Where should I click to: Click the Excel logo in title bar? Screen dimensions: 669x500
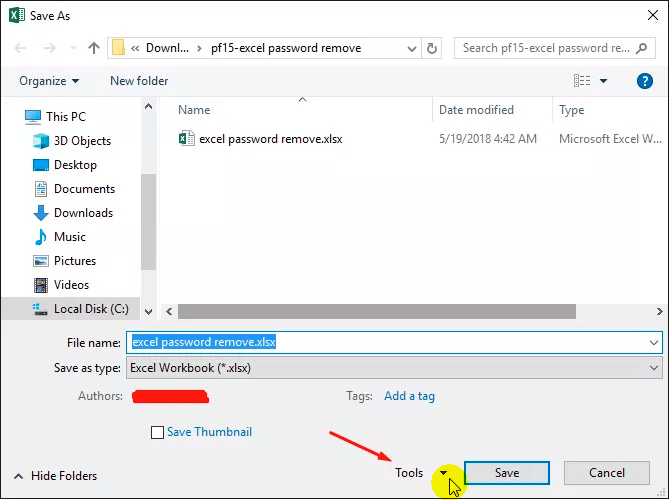tap(17, 16)
